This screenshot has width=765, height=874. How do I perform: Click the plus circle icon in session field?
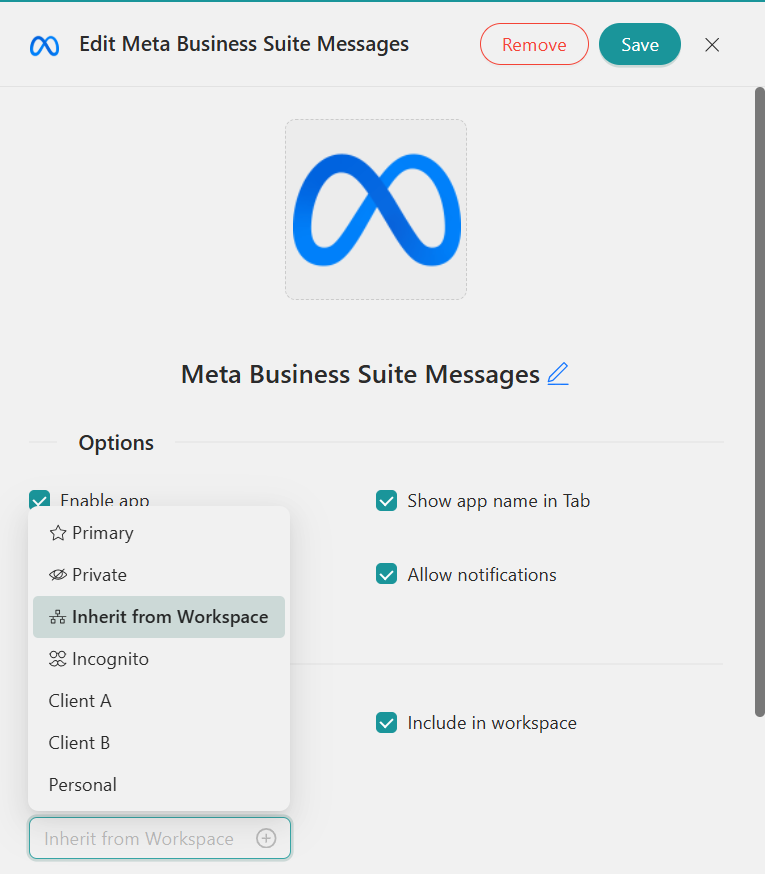[x=266, y=839]
